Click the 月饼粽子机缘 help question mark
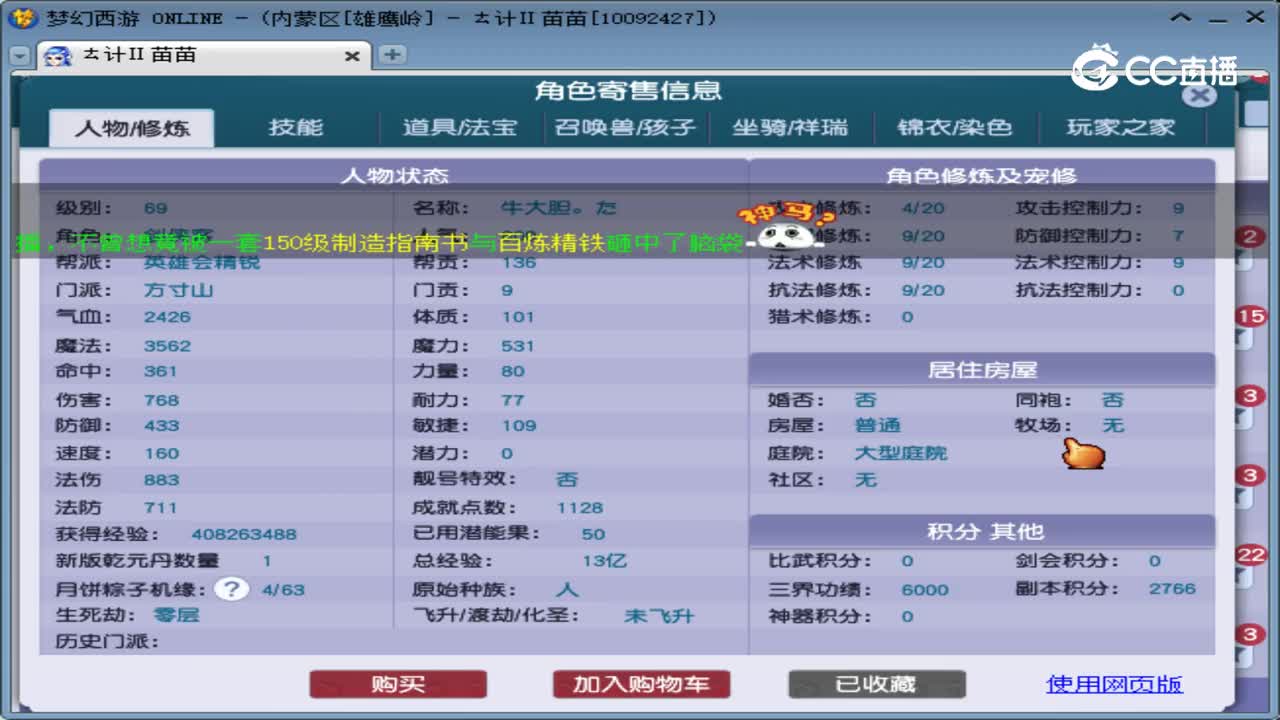The image size is (1280, 720). [231, 588]
